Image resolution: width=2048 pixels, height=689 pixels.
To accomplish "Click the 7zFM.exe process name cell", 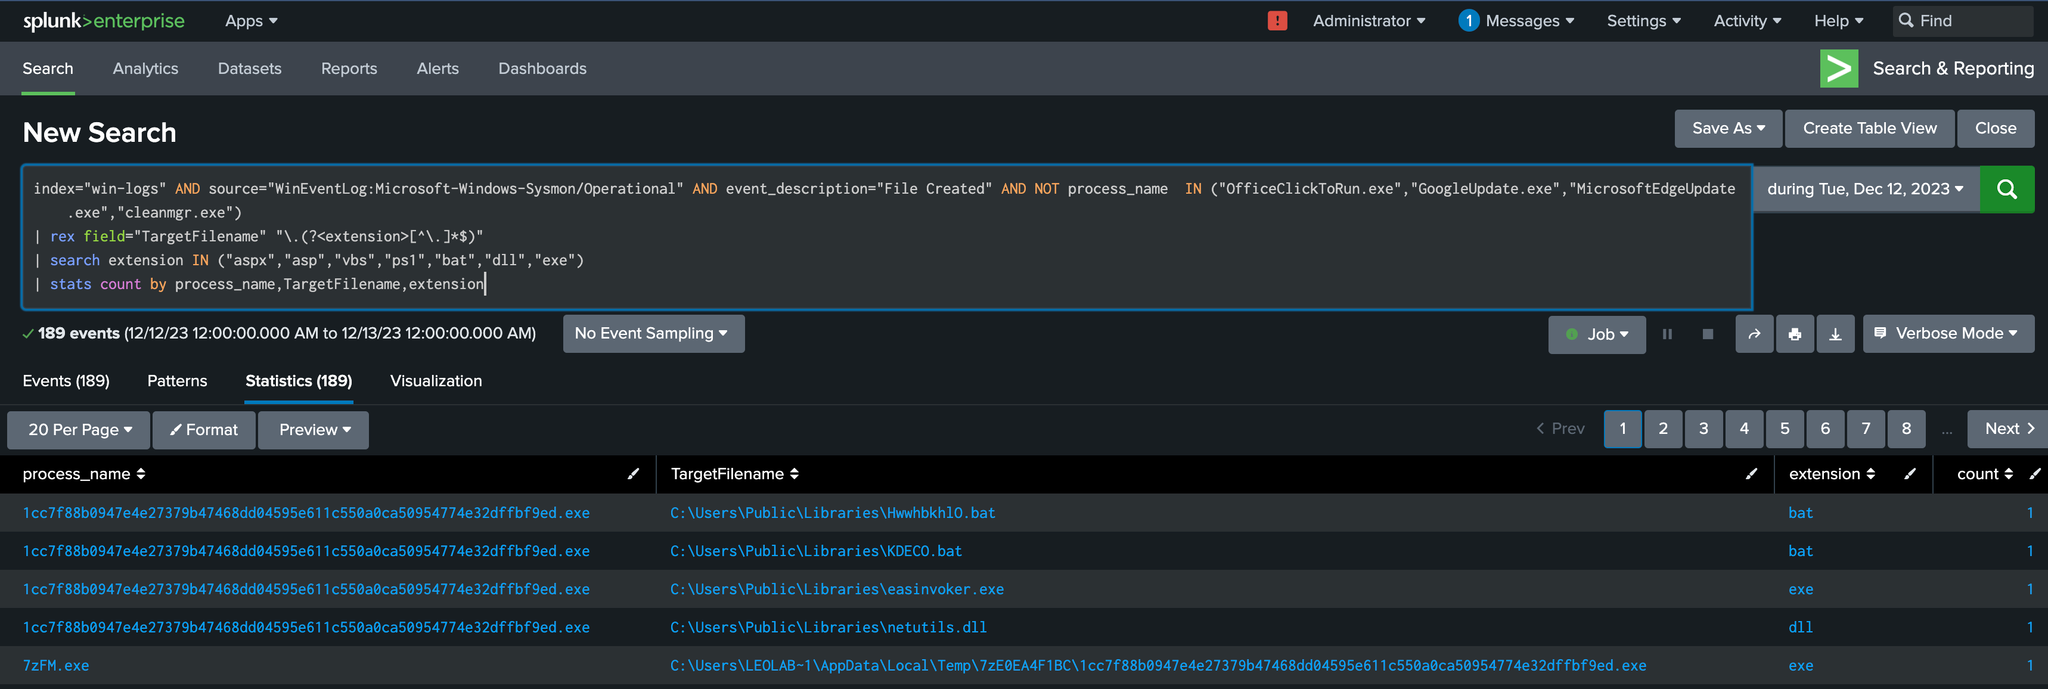I will click(x=56, y=665).
